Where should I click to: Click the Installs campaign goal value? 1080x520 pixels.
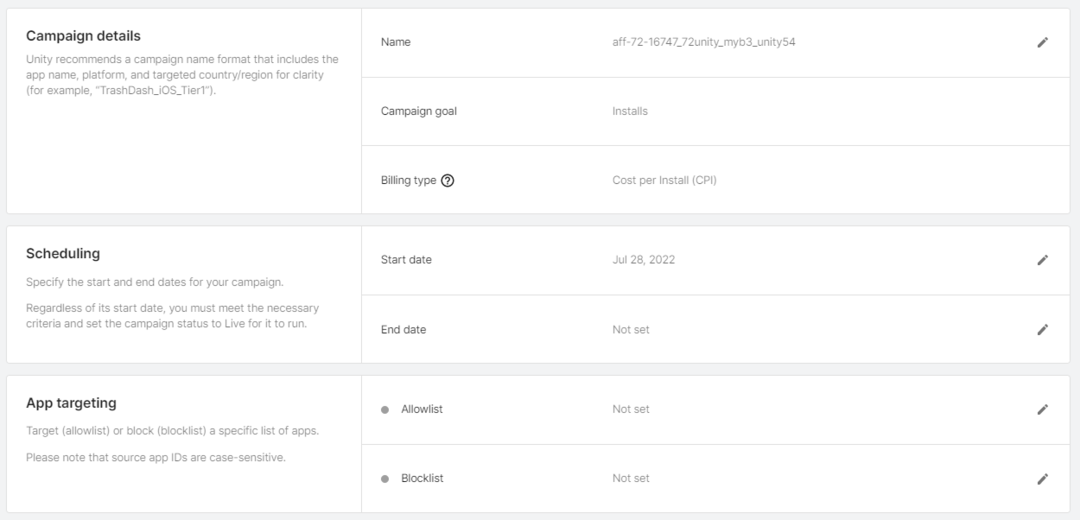[630, 111]
